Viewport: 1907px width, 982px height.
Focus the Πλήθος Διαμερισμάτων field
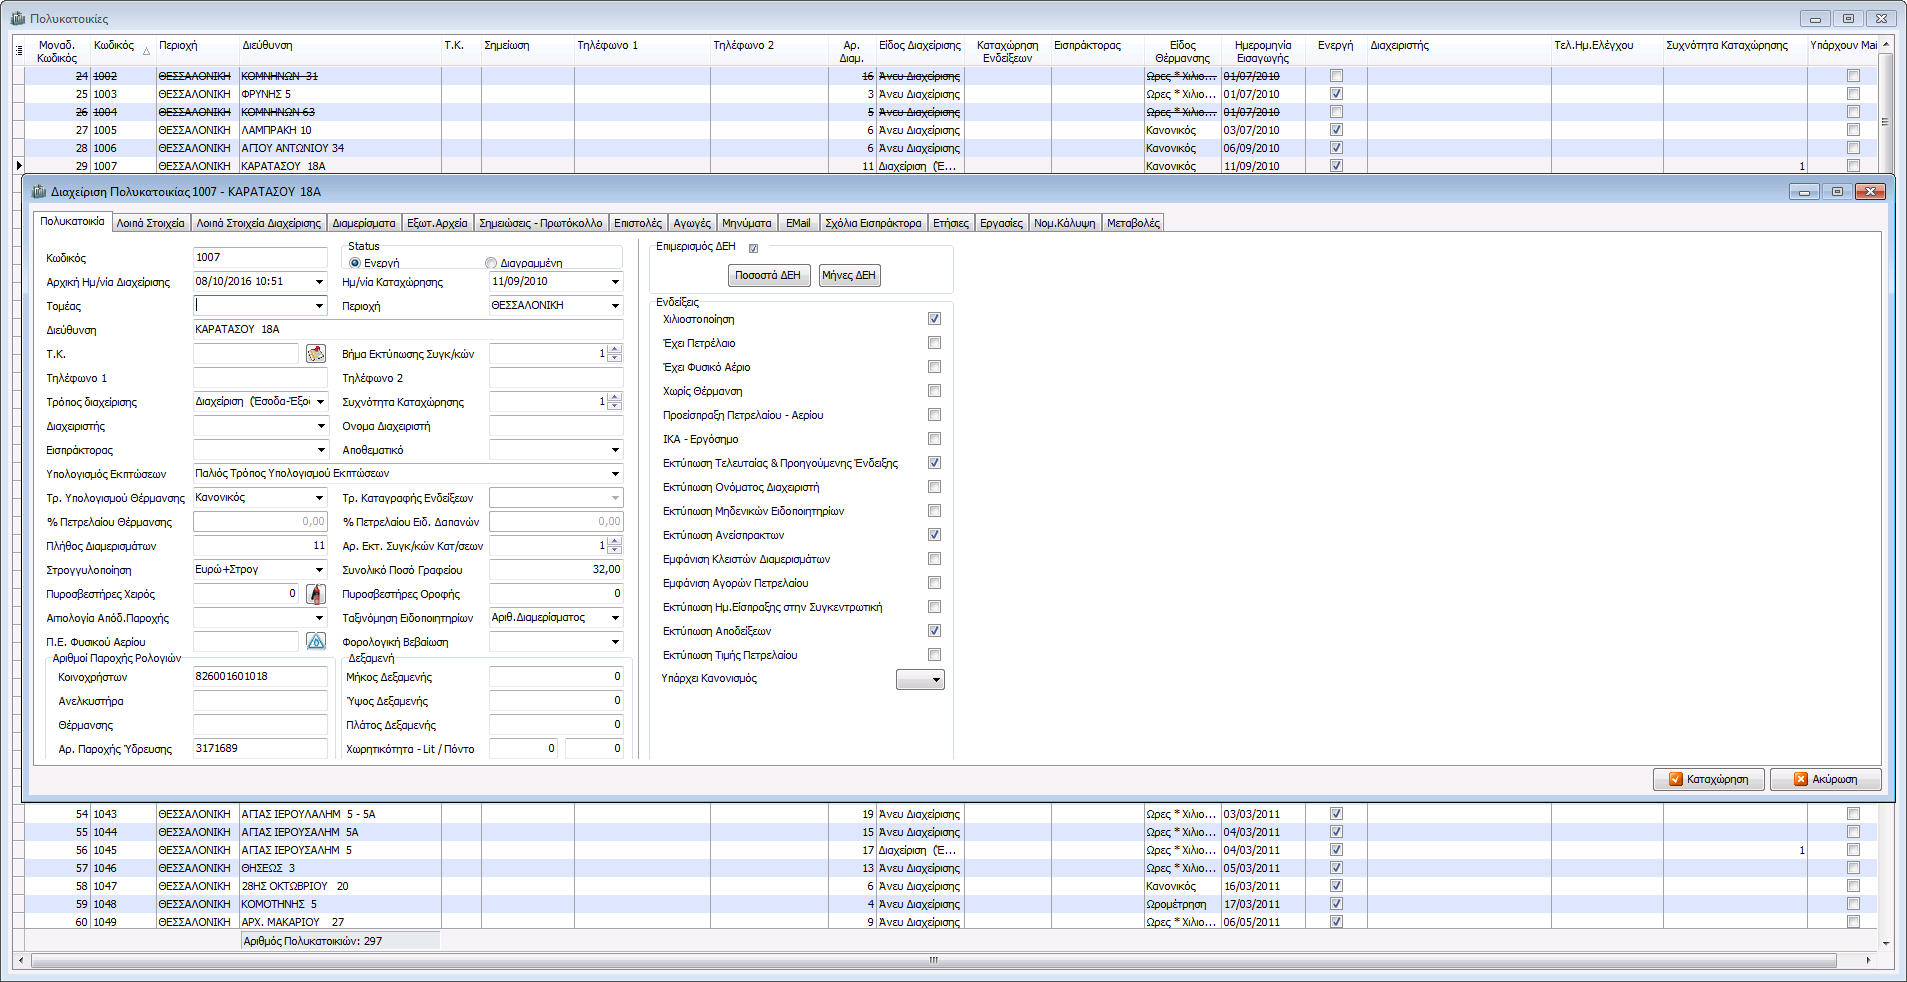pos(260,546)
